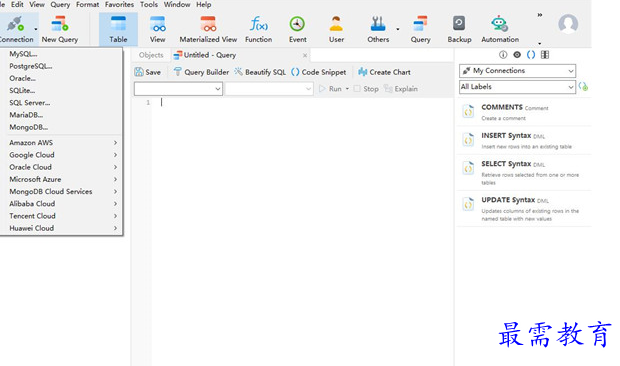
Task: Show the code snippet pane icon
Action: coord(531,55)
